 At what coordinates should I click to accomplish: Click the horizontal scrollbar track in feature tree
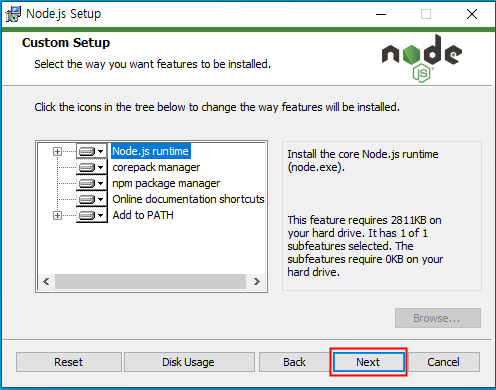coord(151,282)
